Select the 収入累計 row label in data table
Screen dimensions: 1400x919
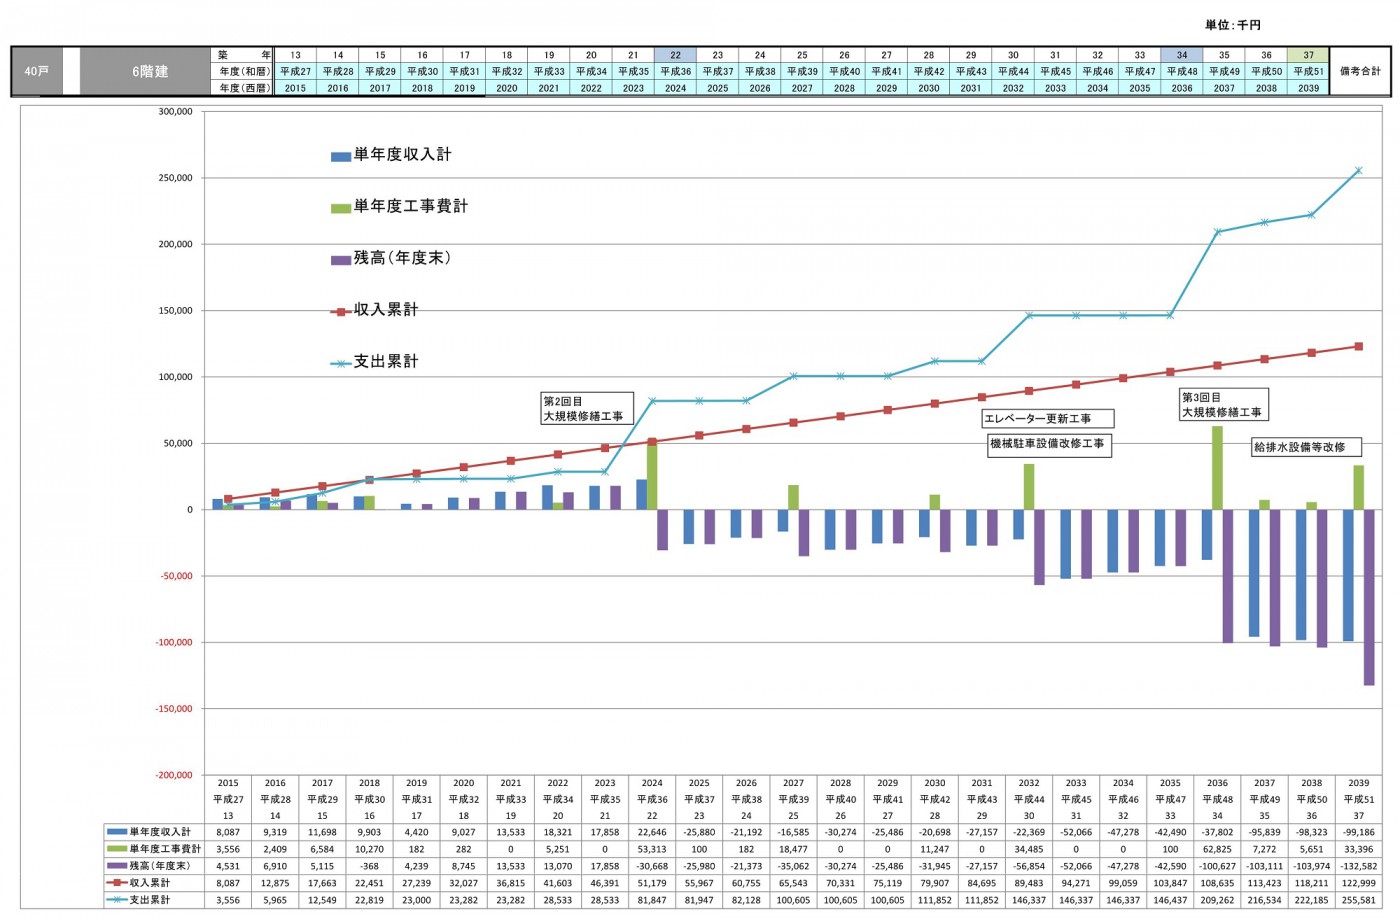[x=149, y=883]
